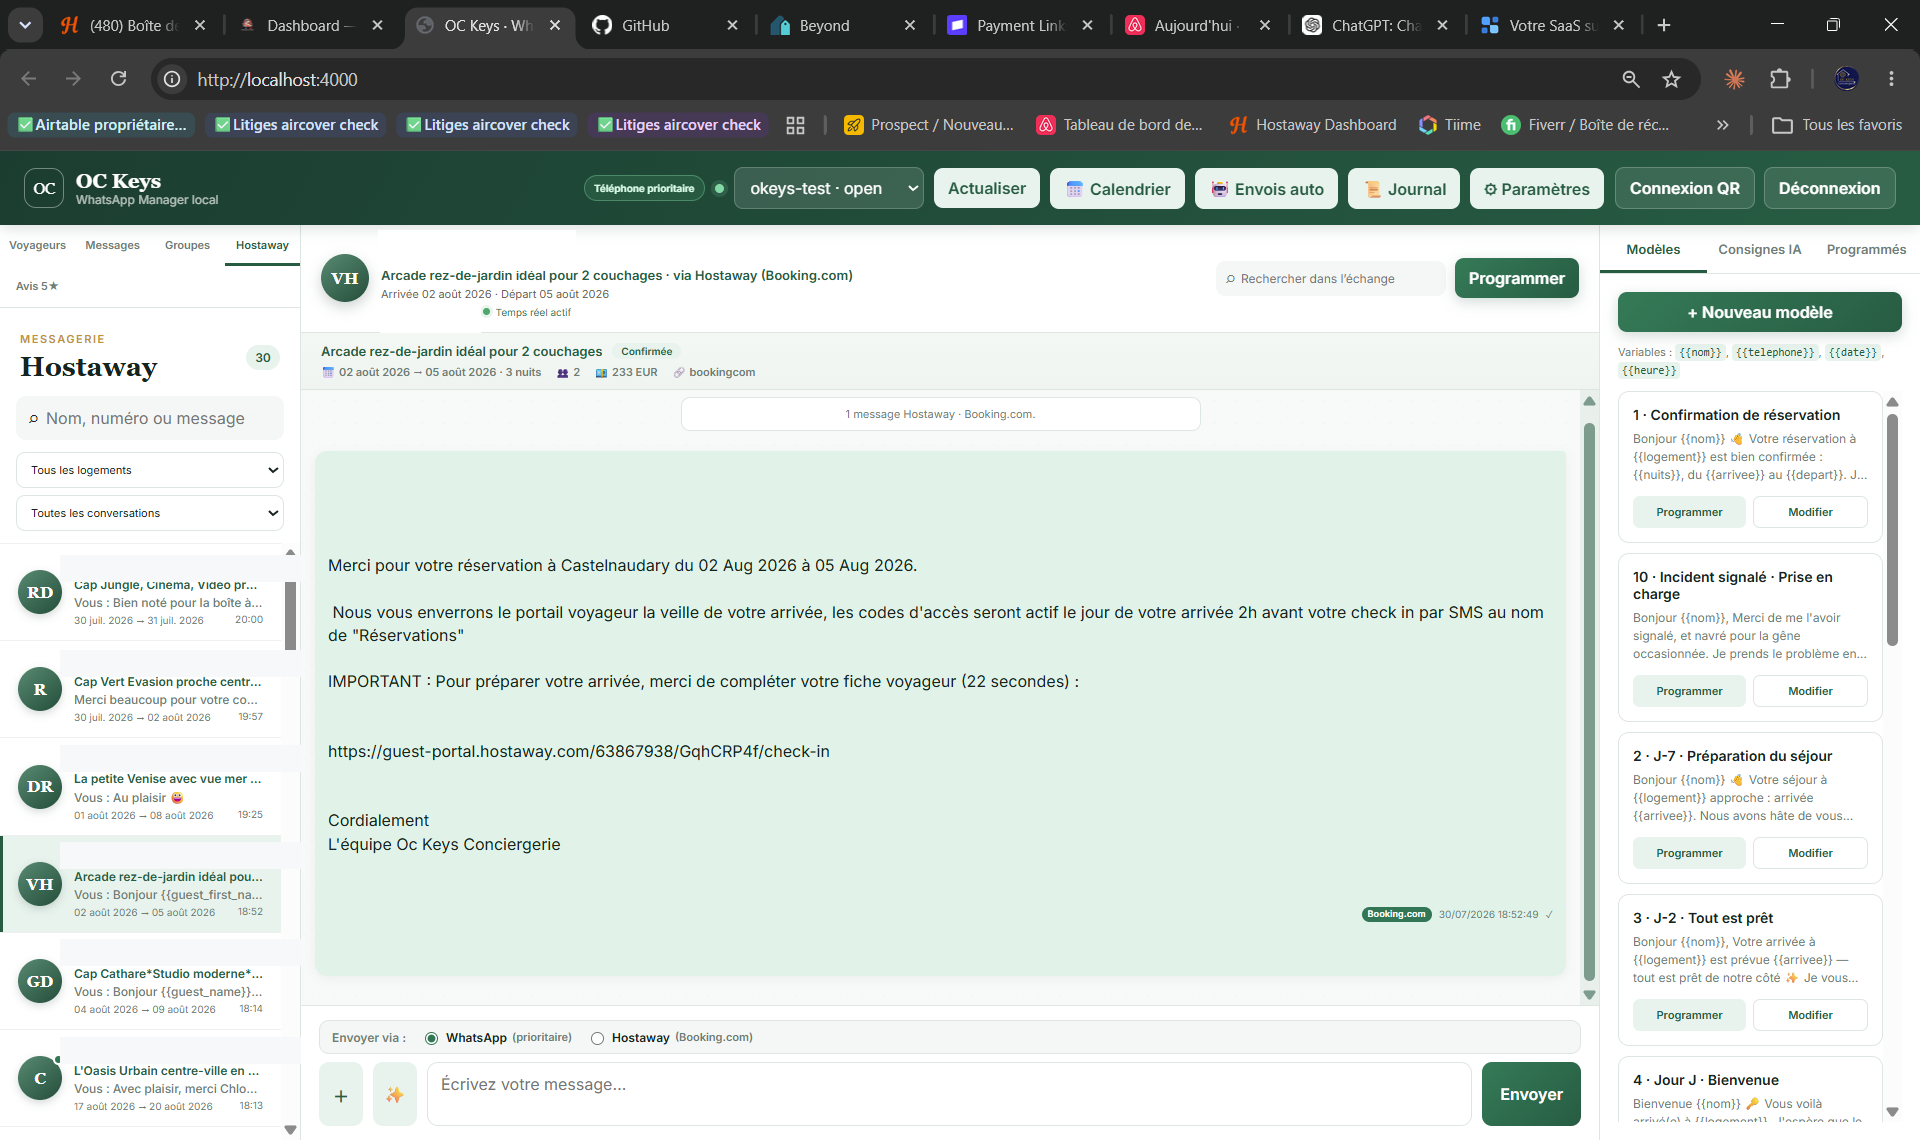This screenshot has height=1140, width=1920.
Task: Click Actualiser to refresh
Action: (987, 188)
